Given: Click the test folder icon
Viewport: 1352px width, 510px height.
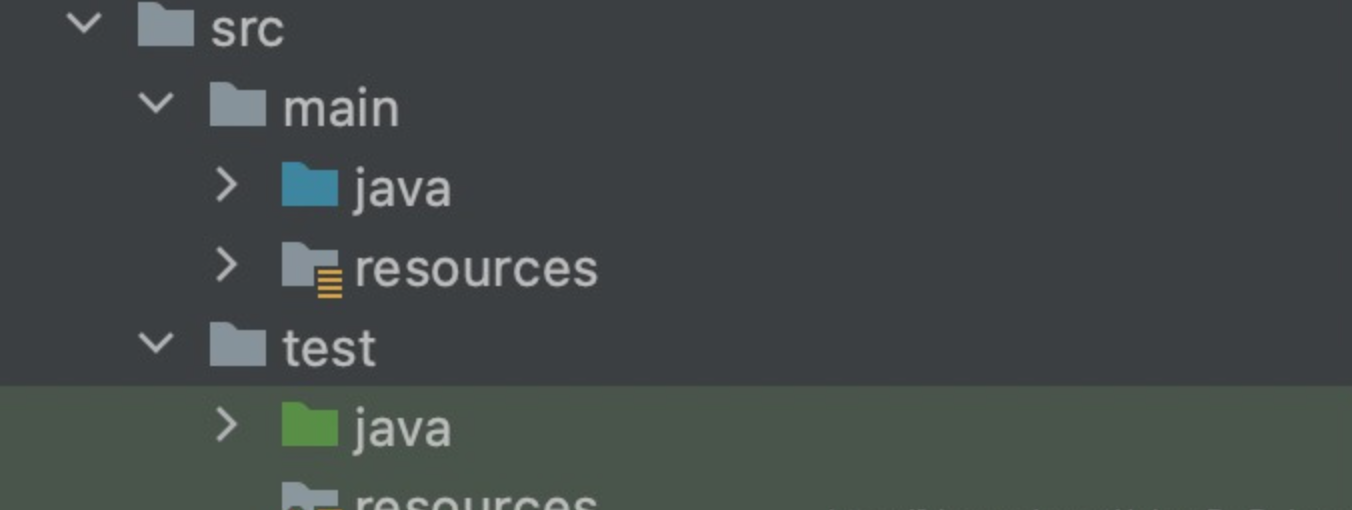Looking at the screenshot, I should coord(238,346).
